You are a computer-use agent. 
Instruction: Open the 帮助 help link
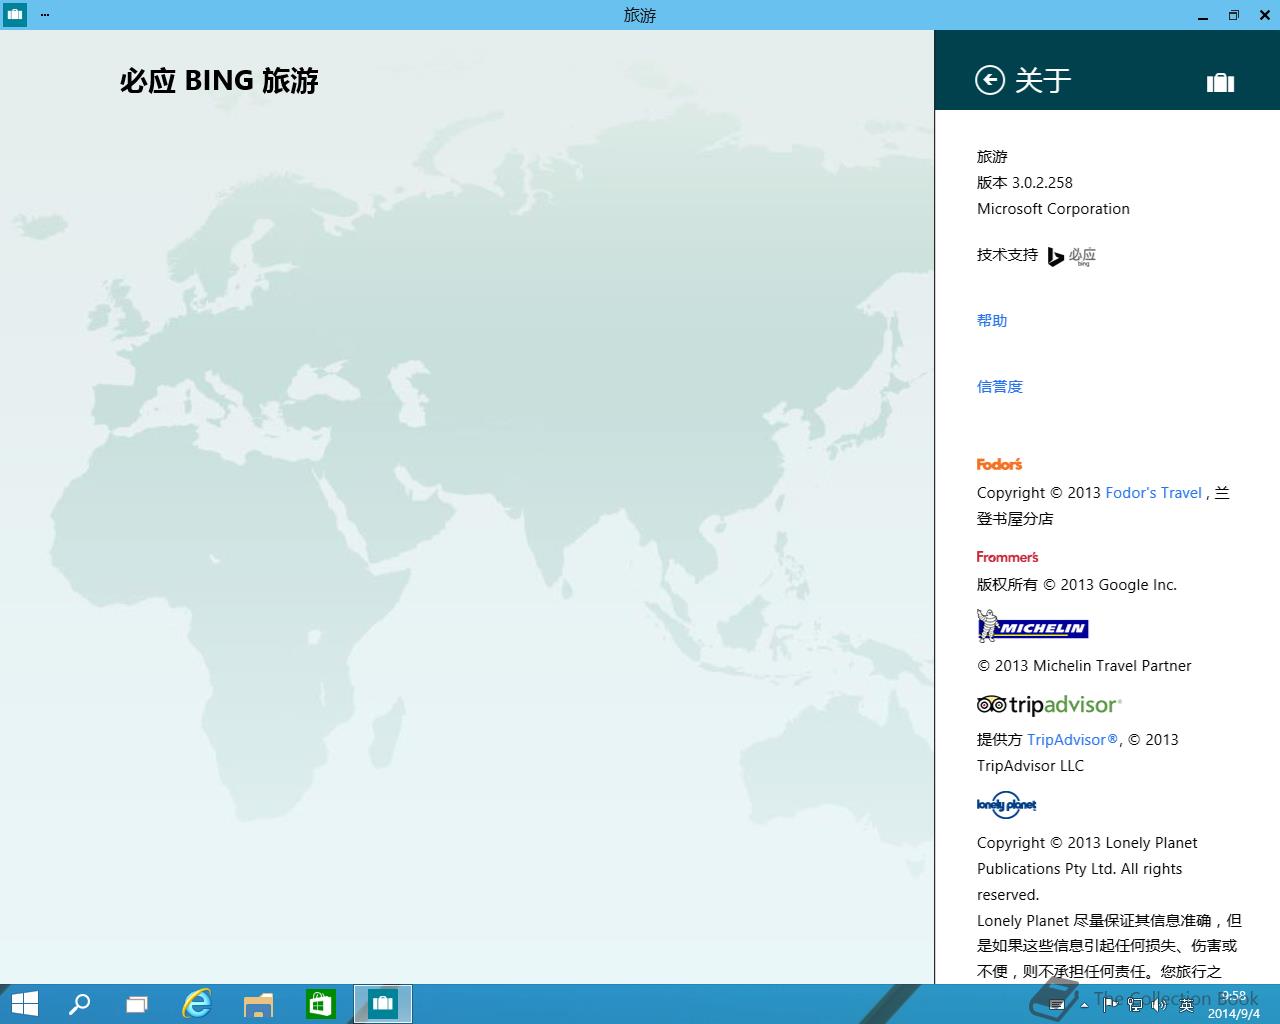(992, 321)
